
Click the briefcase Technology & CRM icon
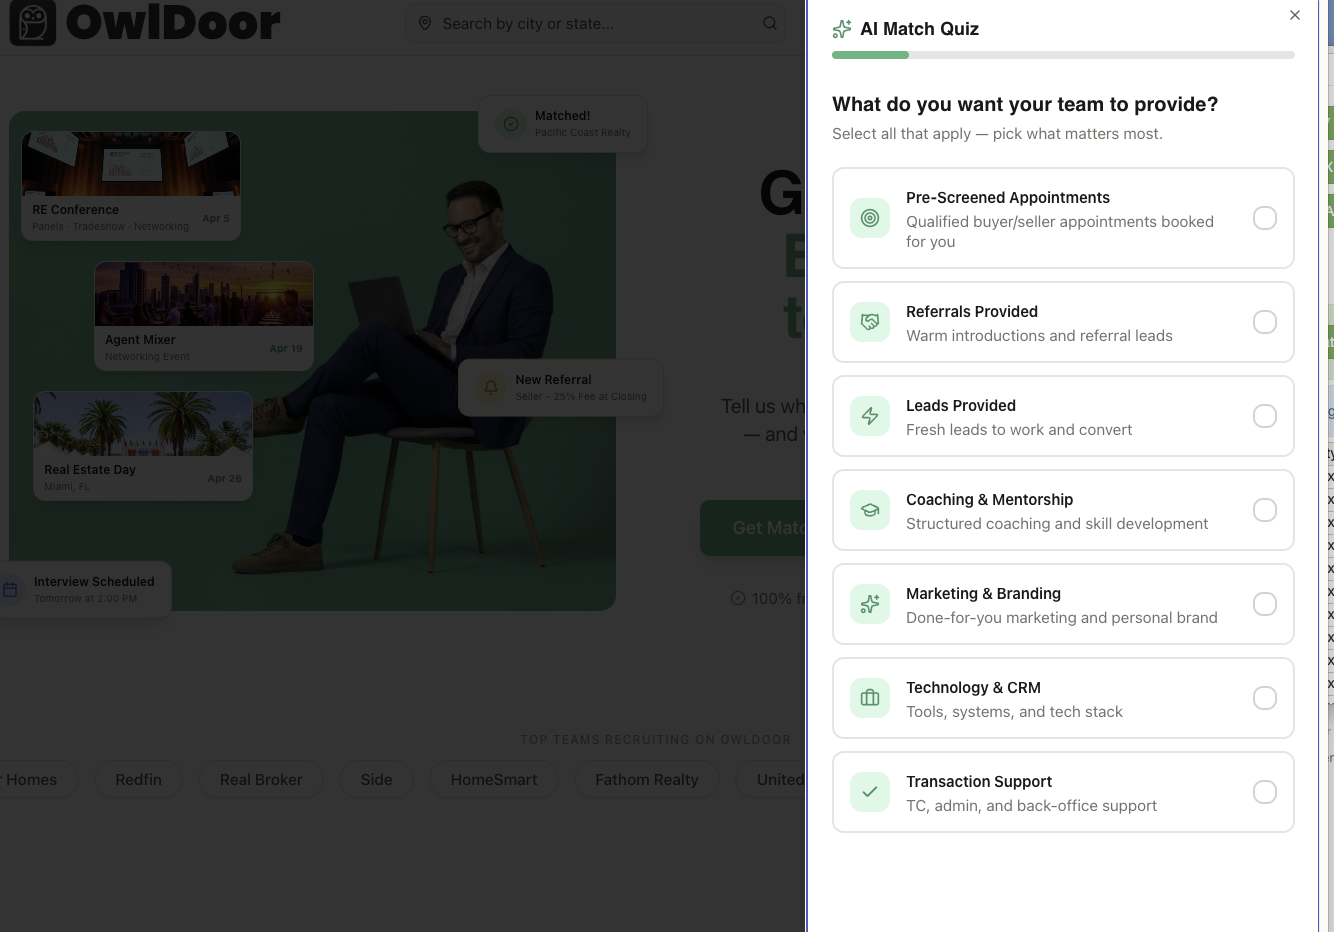(870, 698)
